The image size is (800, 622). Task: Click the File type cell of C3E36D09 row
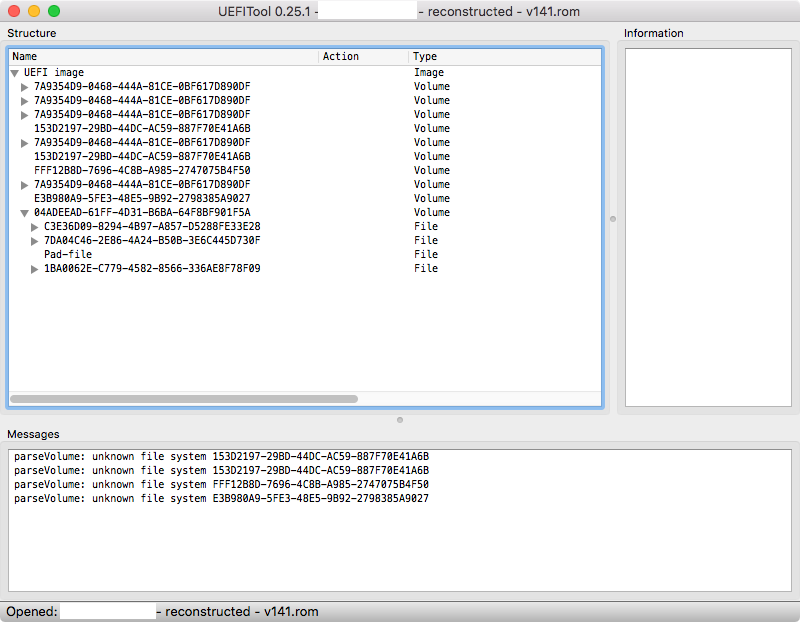pyautogui.click(x=426, y=227)
